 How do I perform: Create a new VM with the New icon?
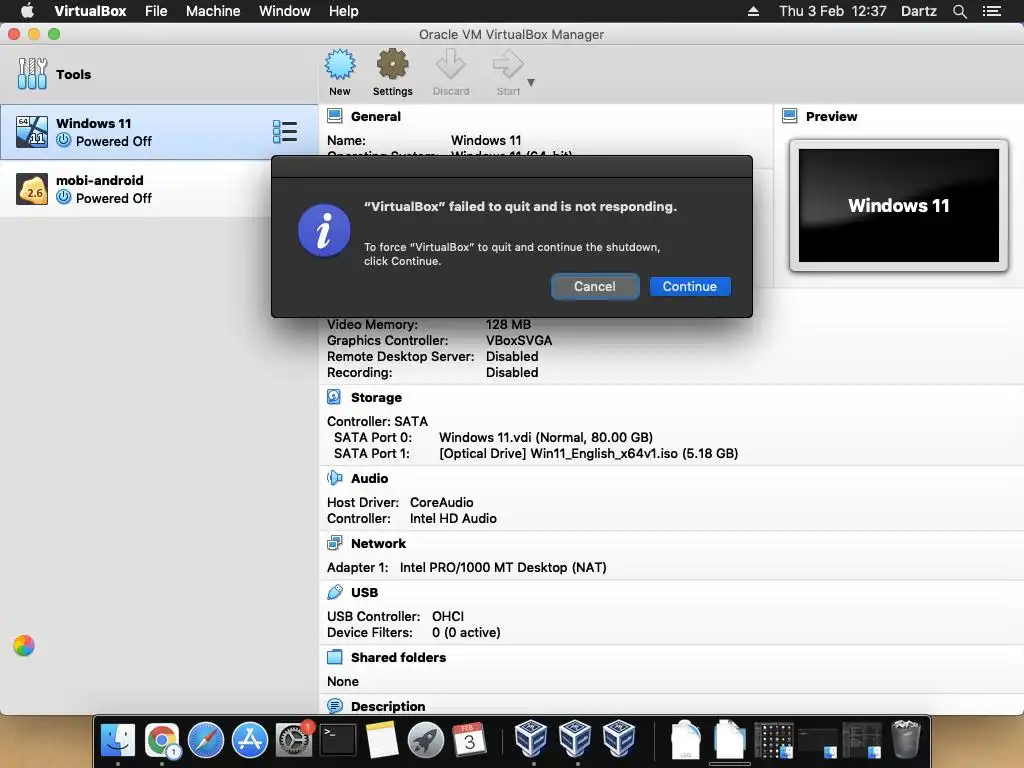340,73
